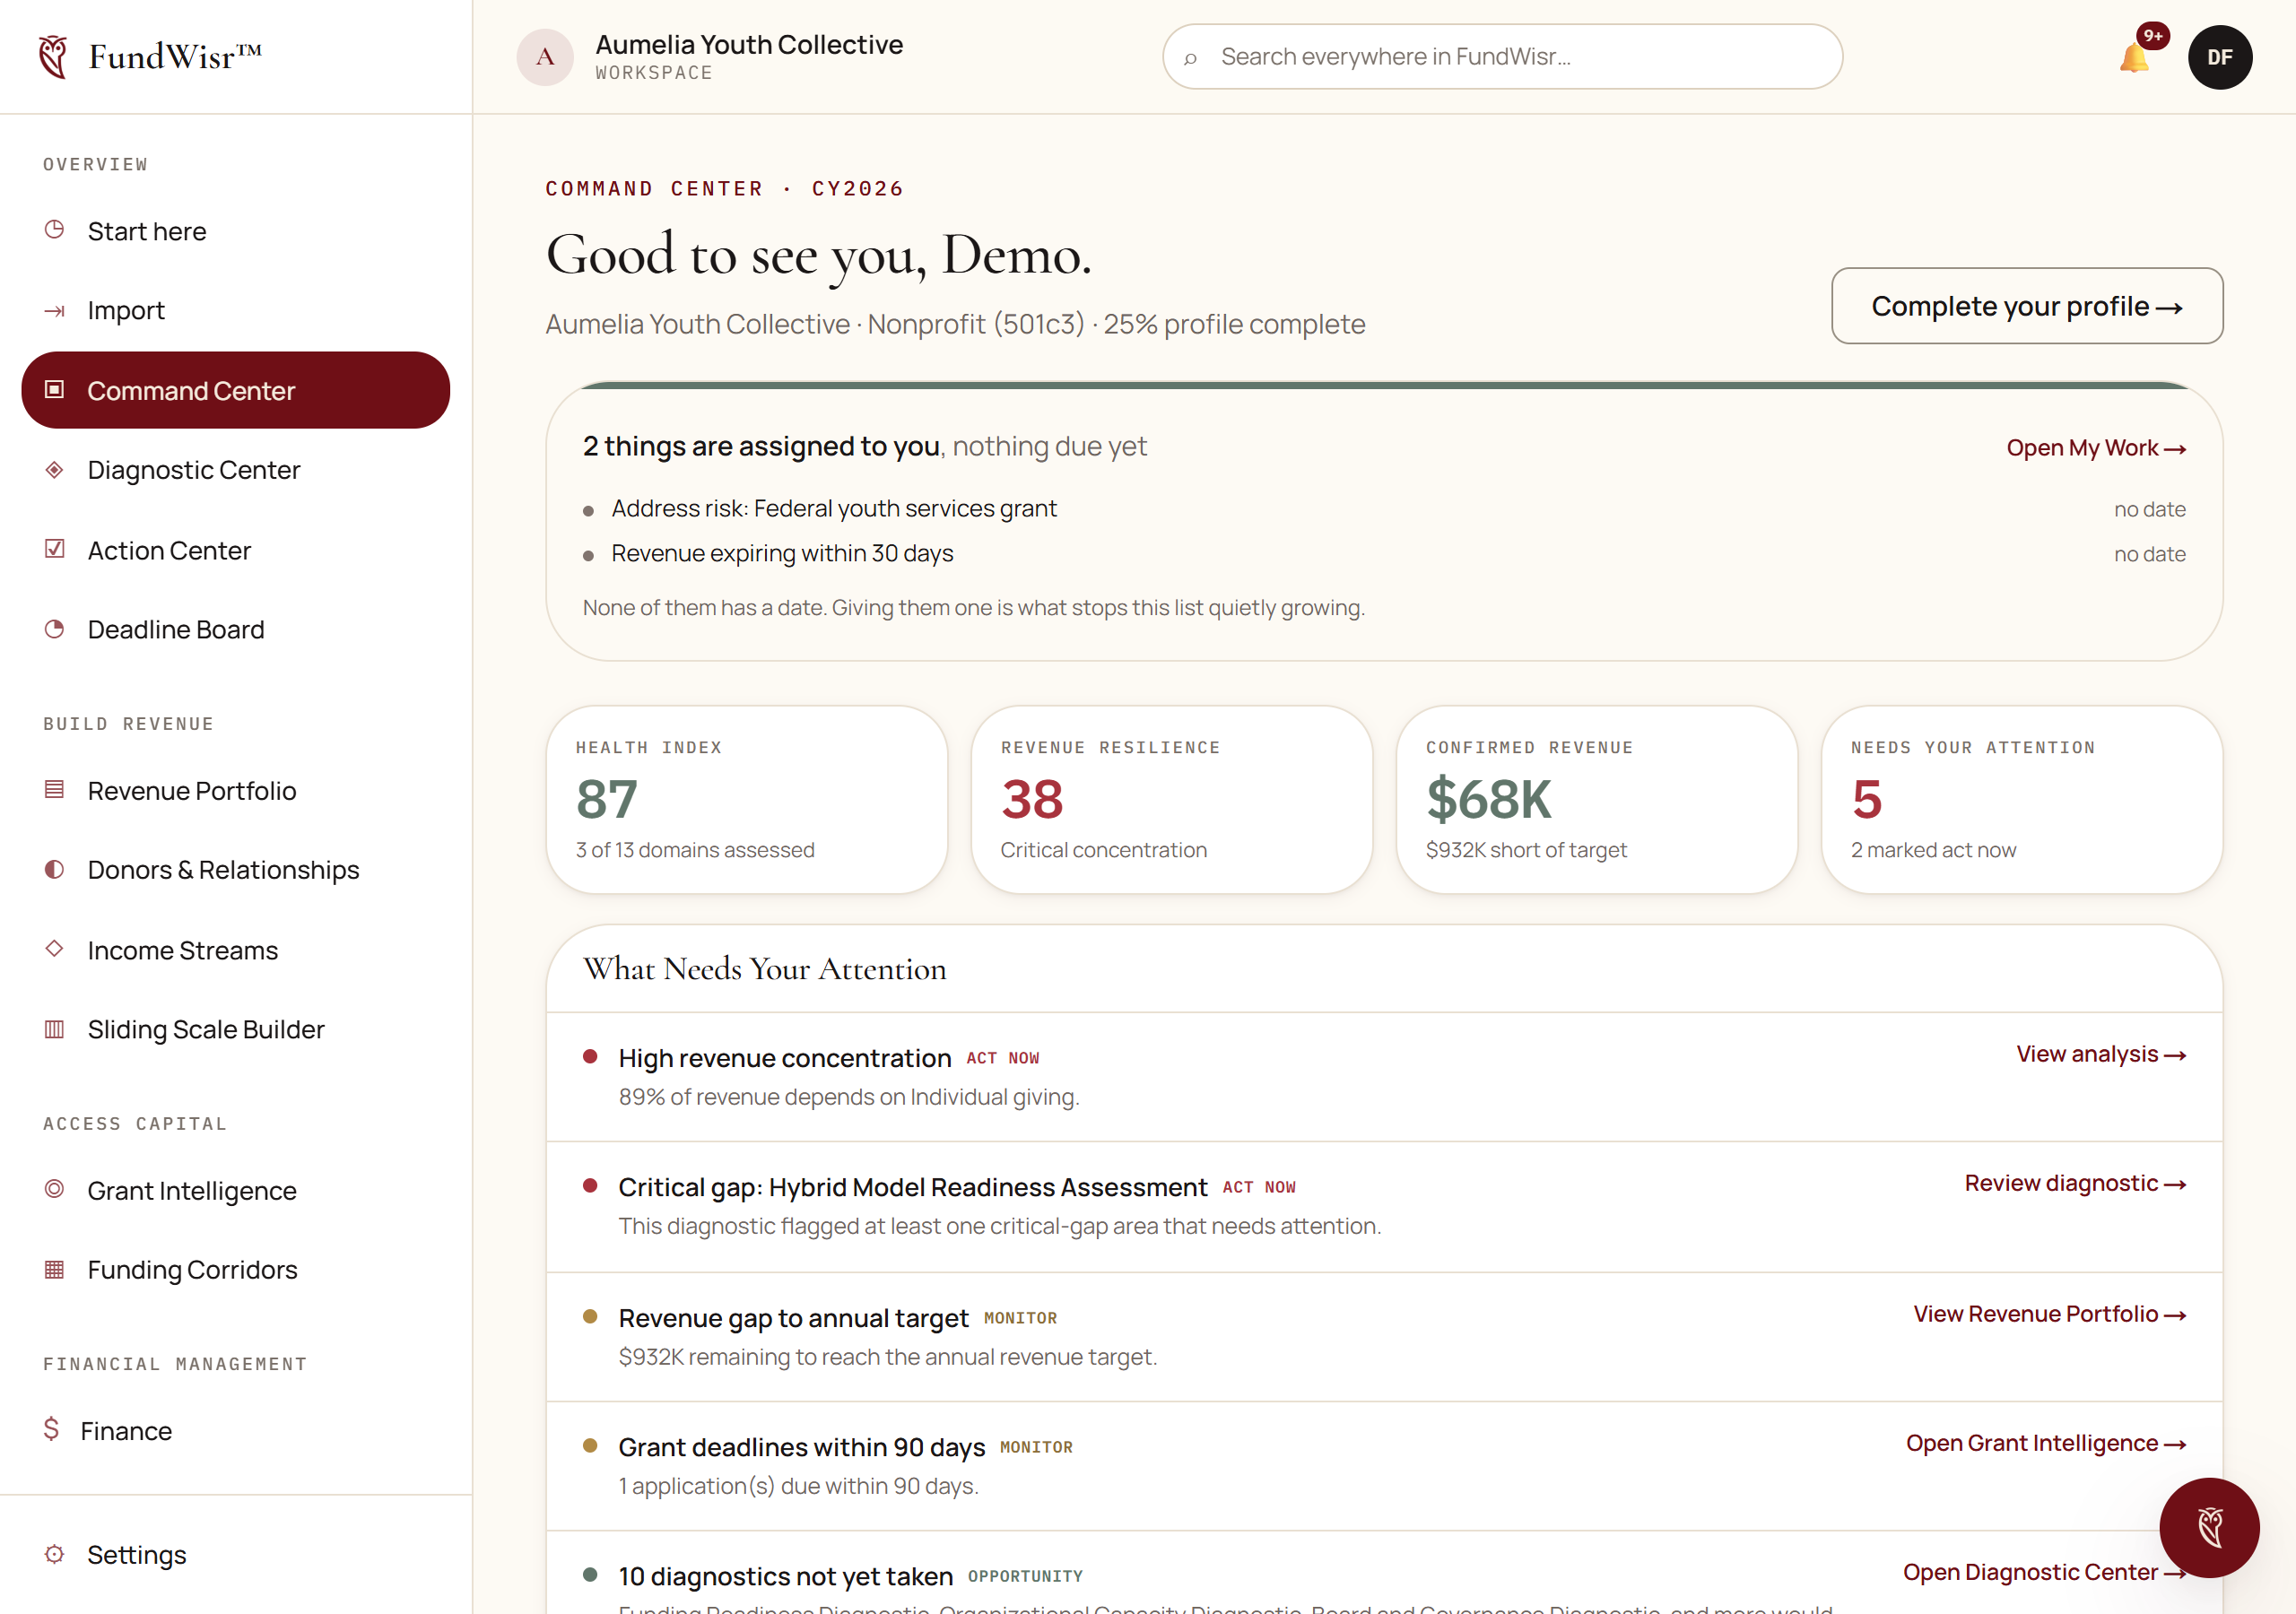Screen dimensions: 2296x1614
Task: Click the Donors & Relationships half-circle icon
Action: [55, 869]
